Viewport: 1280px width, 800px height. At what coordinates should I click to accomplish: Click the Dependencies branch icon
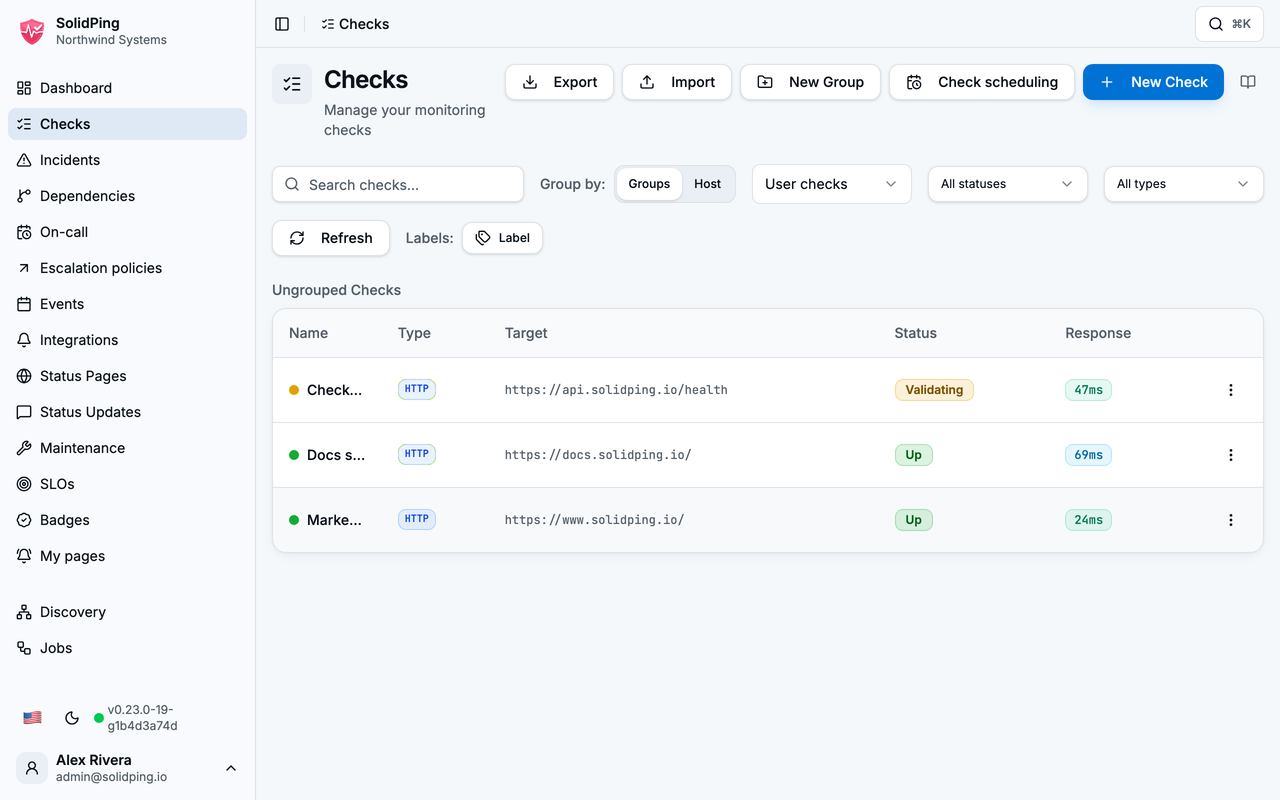[24, 196]
